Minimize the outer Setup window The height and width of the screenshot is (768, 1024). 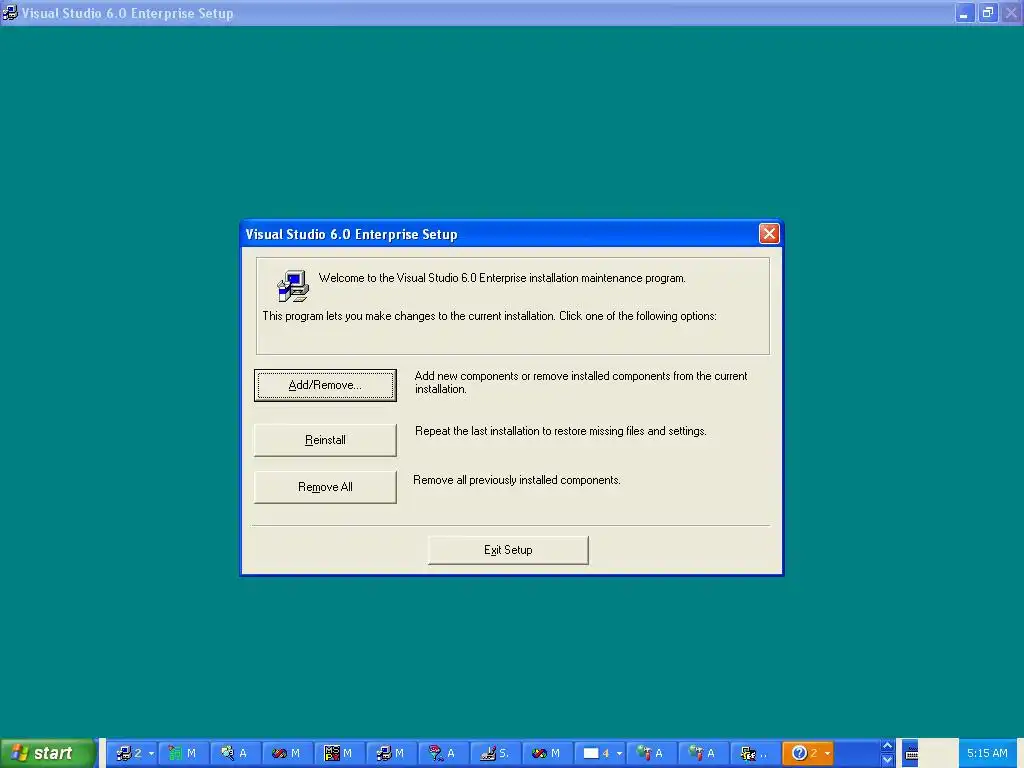(x=965, y=13)
